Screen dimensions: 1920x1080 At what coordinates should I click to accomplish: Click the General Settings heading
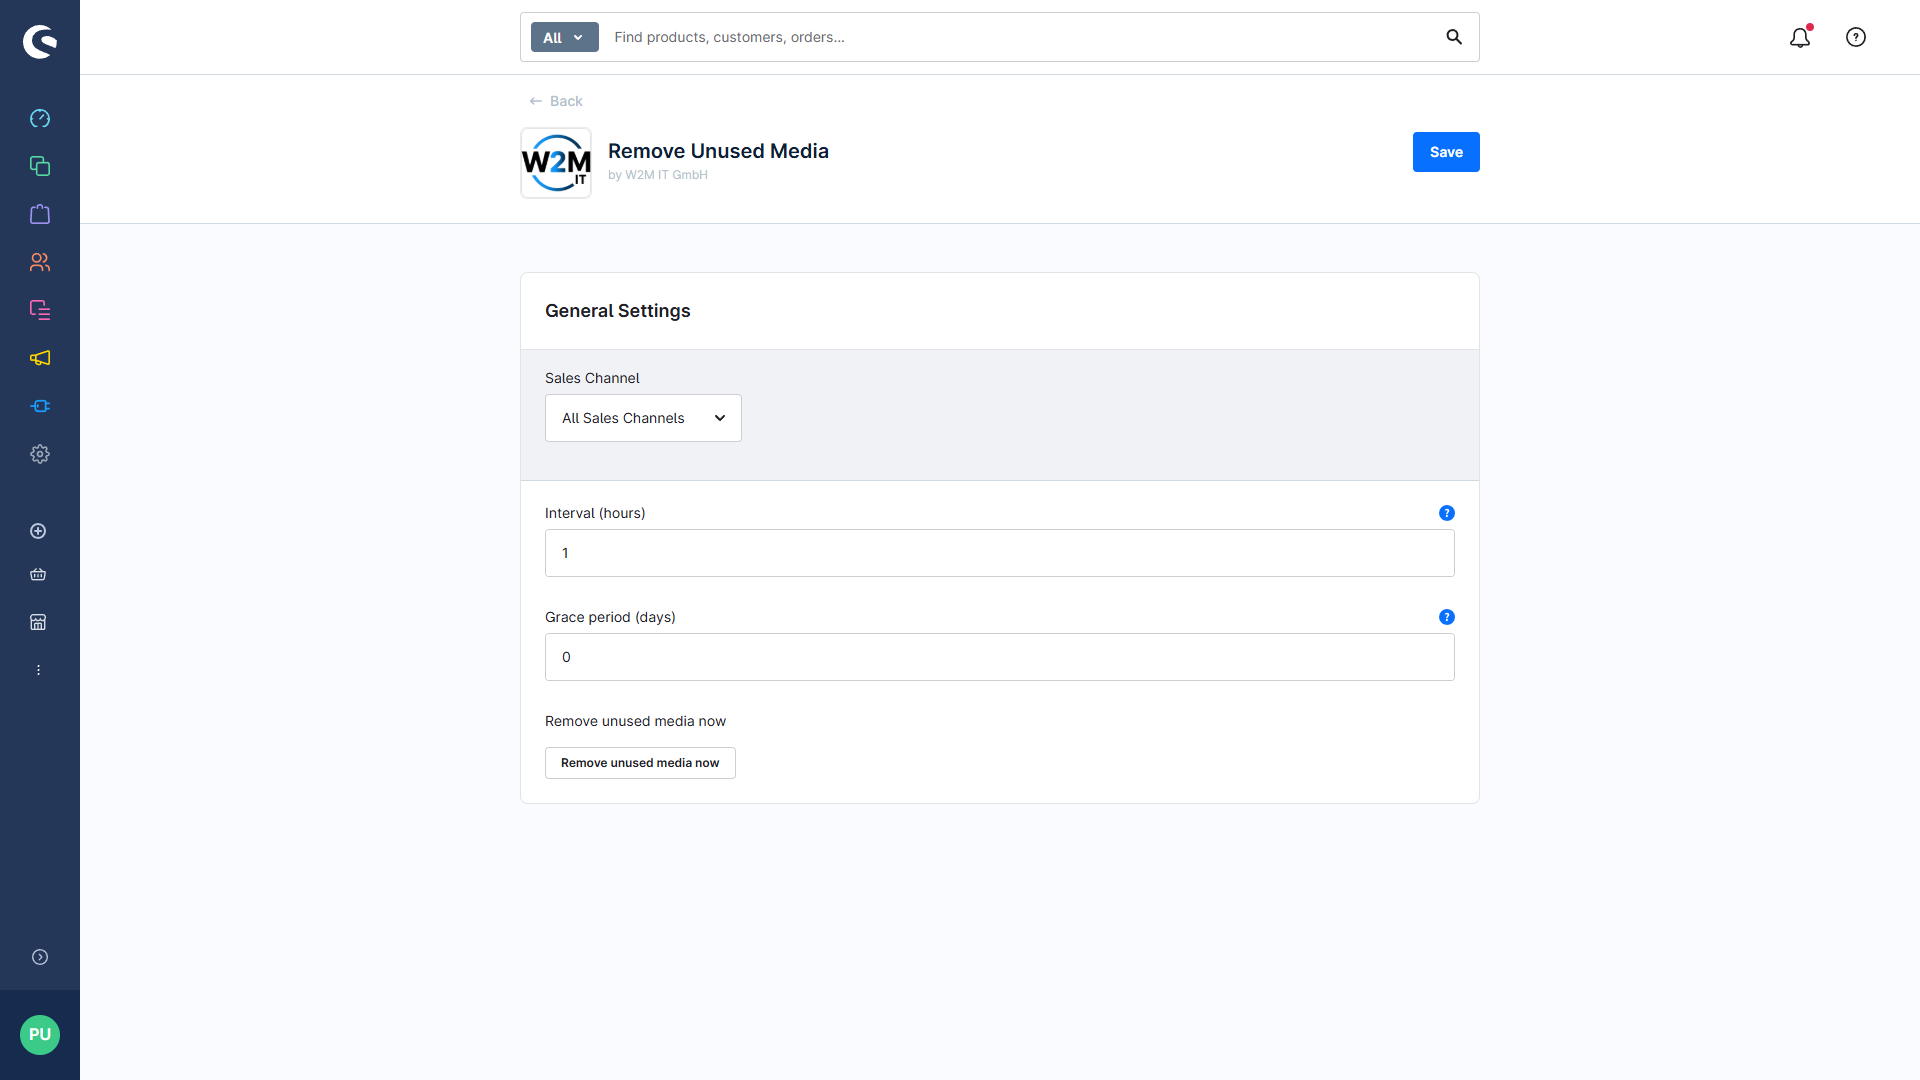[618, 311]
